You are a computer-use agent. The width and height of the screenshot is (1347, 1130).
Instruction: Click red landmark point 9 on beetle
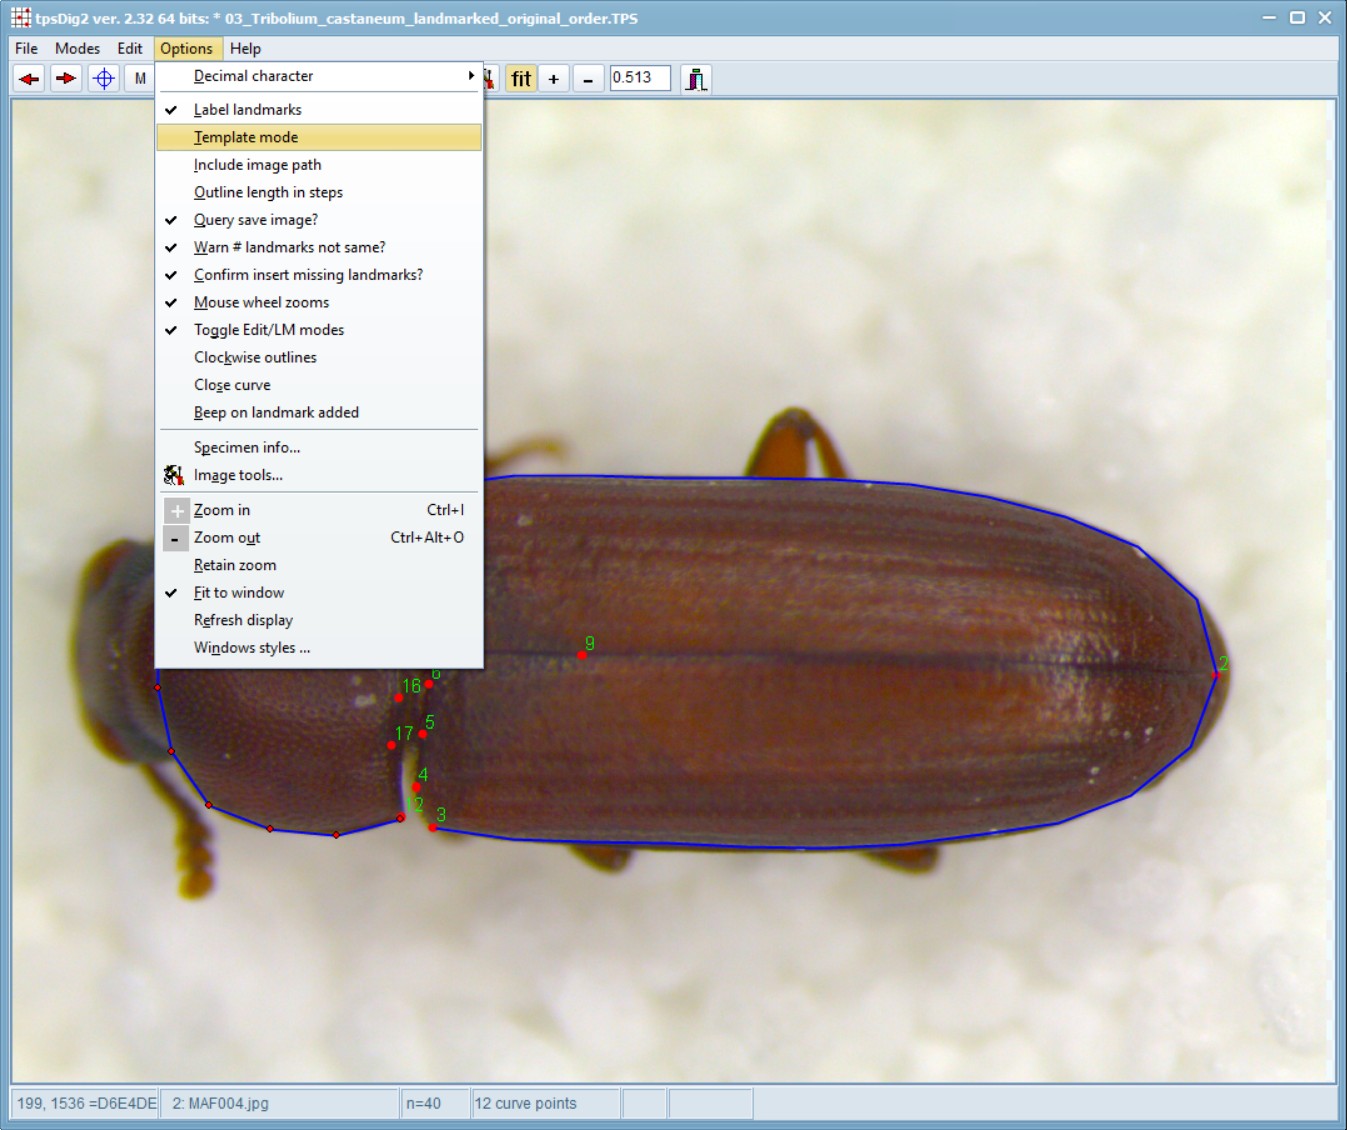click(582, 655)
